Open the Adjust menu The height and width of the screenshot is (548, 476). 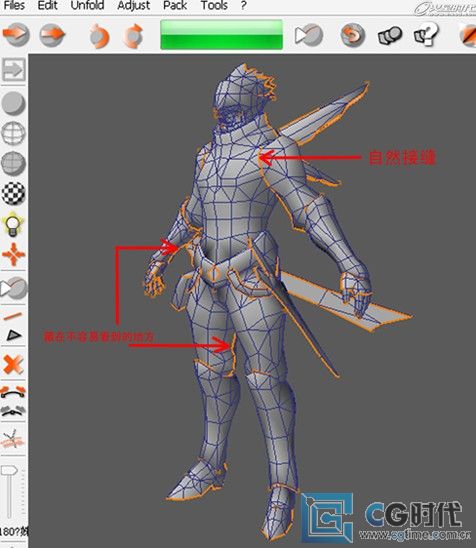coord(134,5)
